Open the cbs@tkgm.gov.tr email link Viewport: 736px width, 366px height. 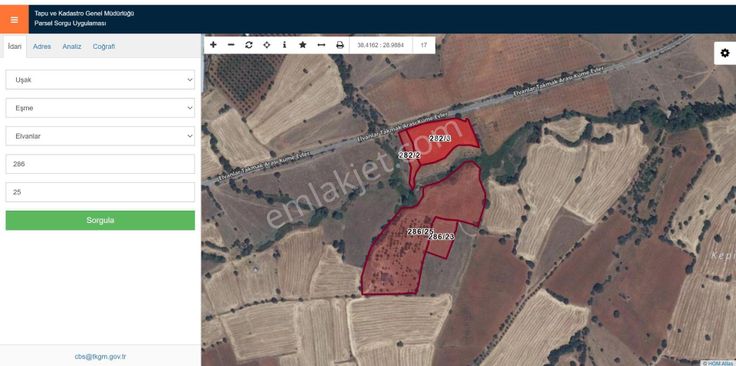[x=100, y=356]
